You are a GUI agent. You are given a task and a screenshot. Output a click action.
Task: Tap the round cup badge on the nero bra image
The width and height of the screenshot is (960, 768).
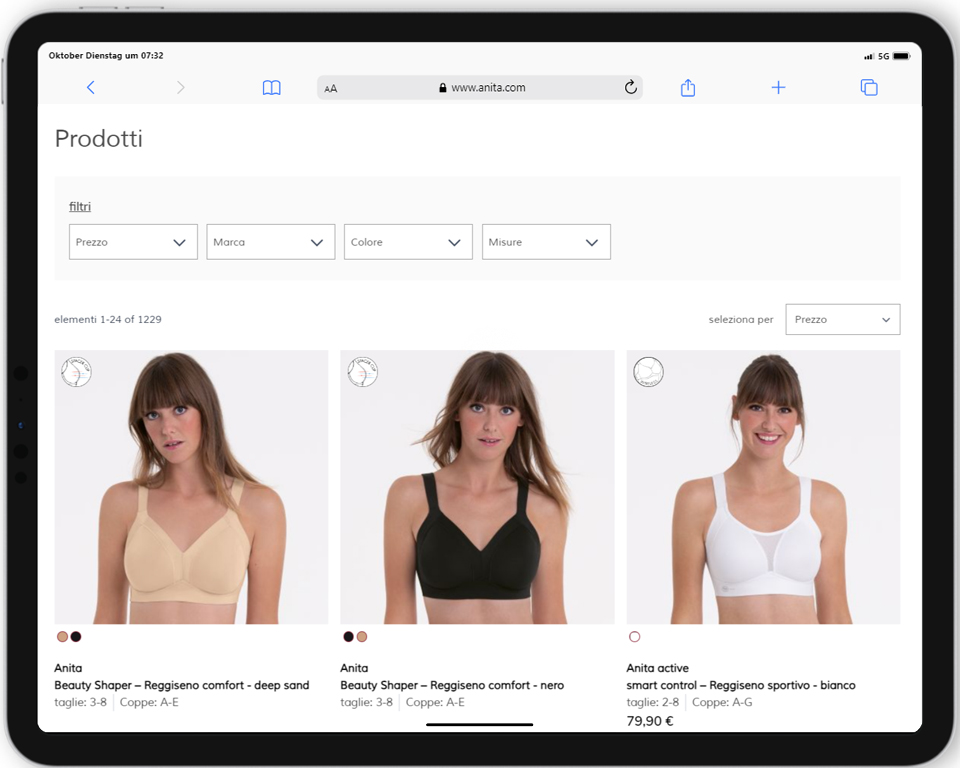coord(362,372)
